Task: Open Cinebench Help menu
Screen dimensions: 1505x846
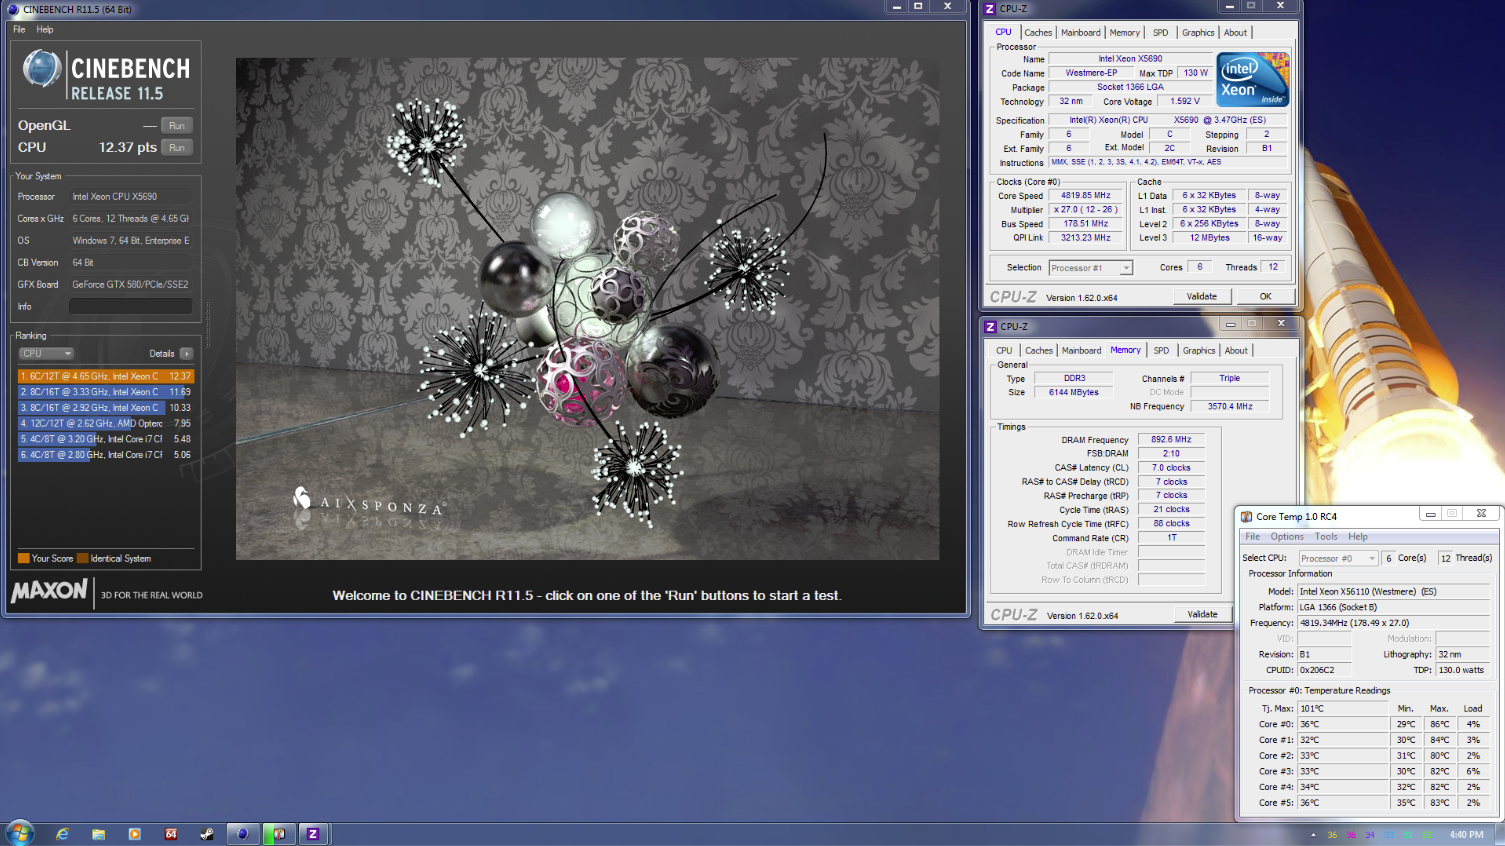Action: [x=45, y=29]
